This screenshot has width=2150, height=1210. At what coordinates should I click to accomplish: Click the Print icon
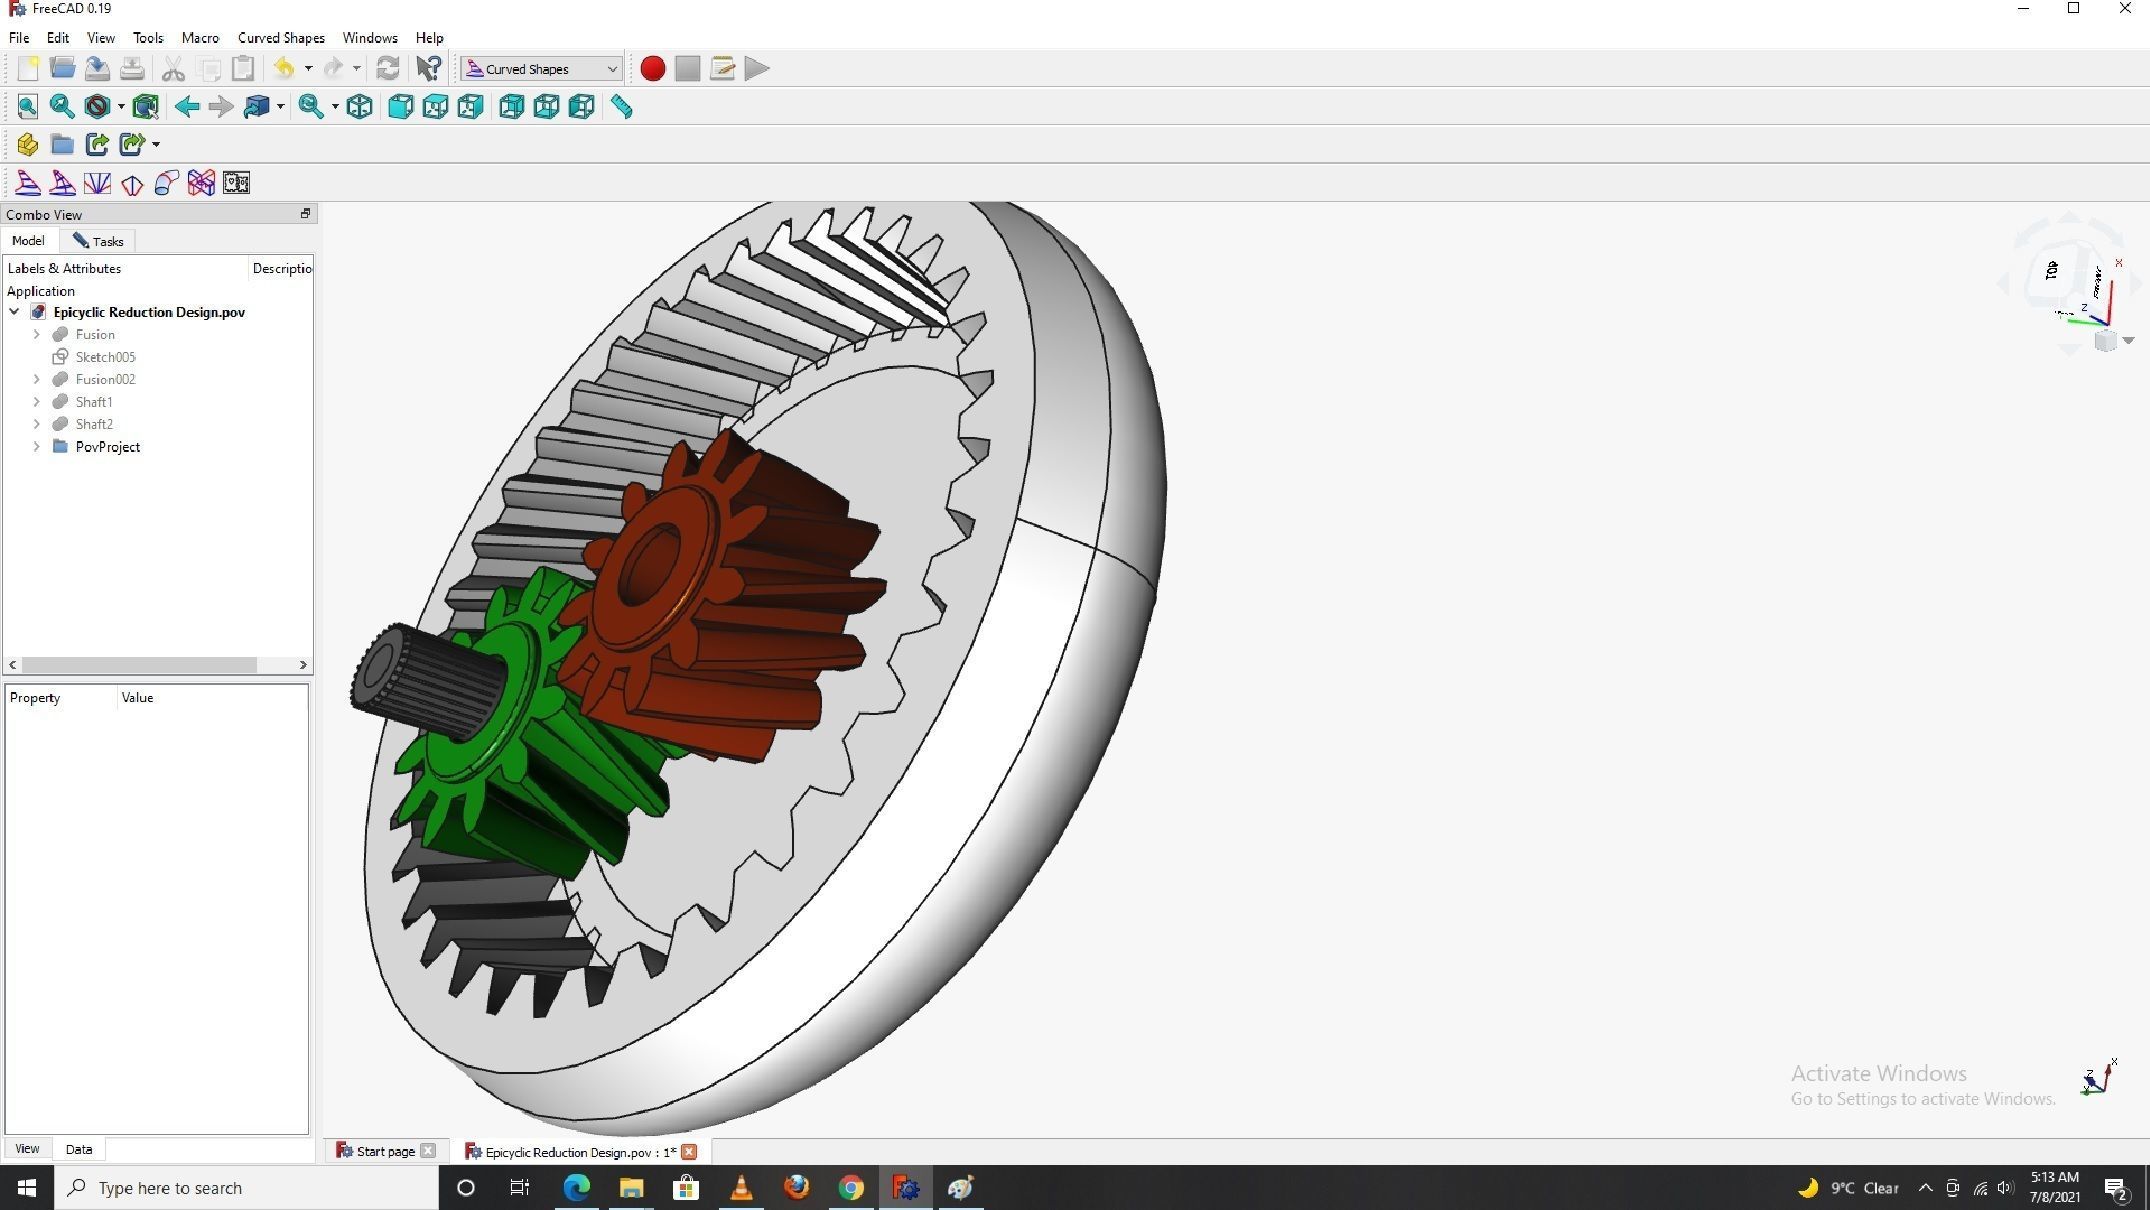coord(132,68)
